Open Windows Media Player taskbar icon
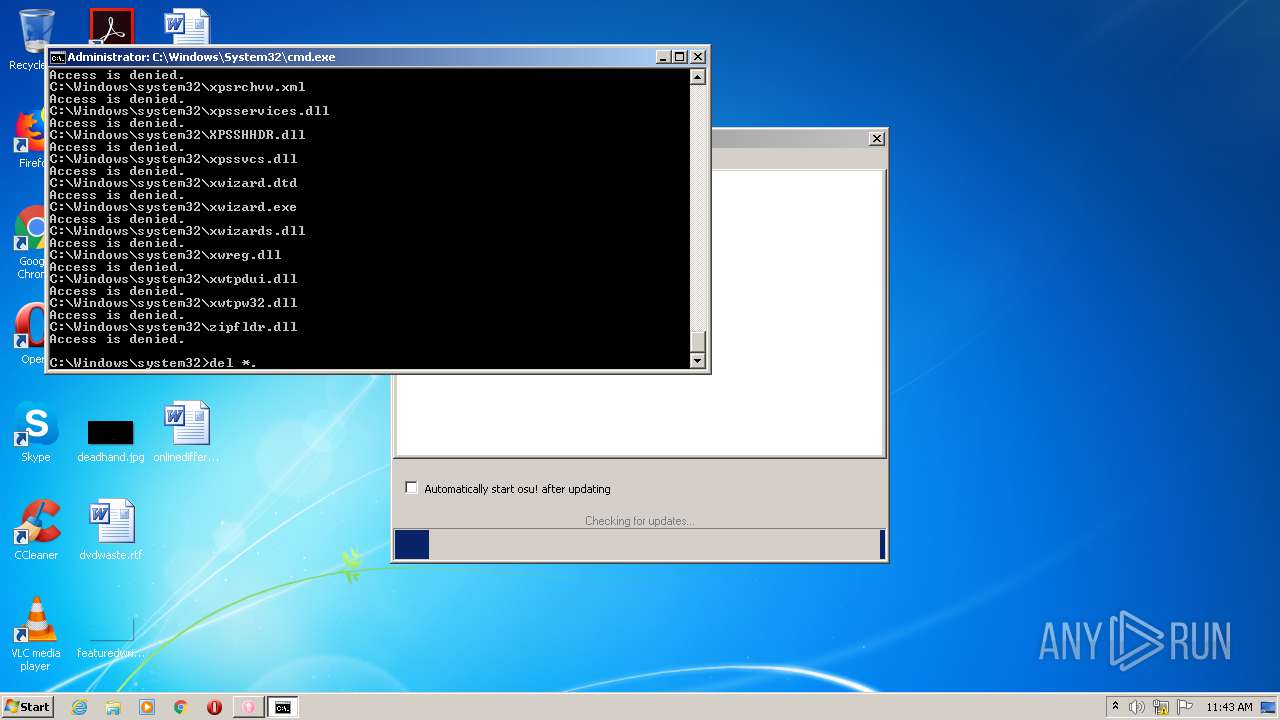 (x=147, y=707)
